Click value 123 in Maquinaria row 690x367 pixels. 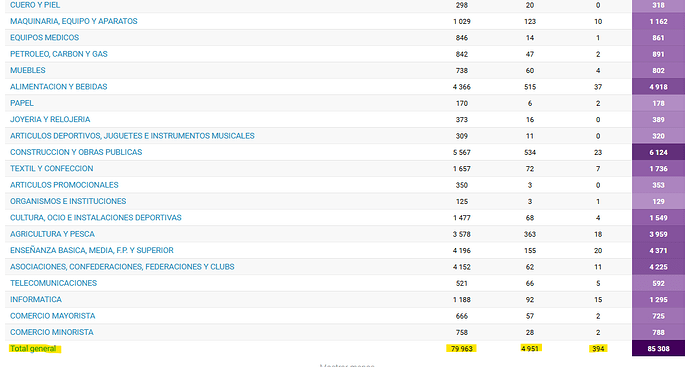530,21
